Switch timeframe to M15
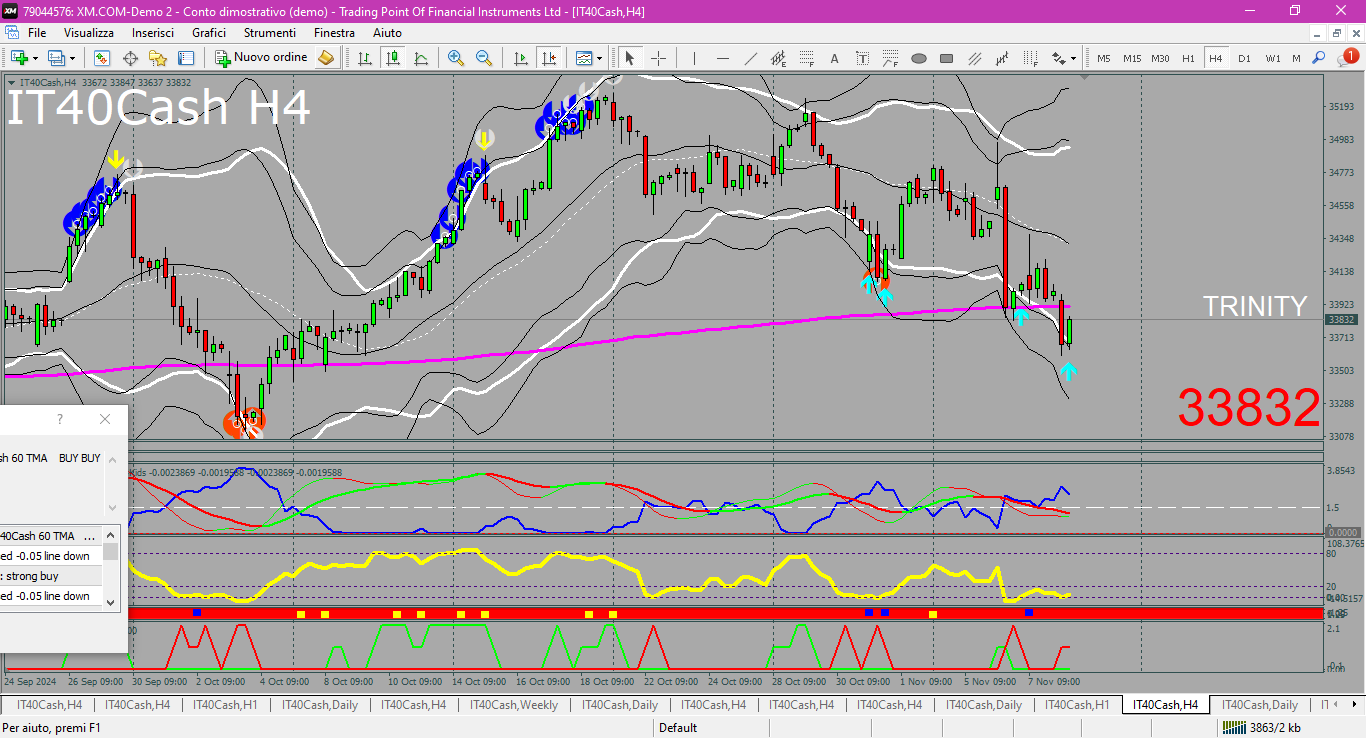Screen dimensions: 1366x738 pos(1131,58)
